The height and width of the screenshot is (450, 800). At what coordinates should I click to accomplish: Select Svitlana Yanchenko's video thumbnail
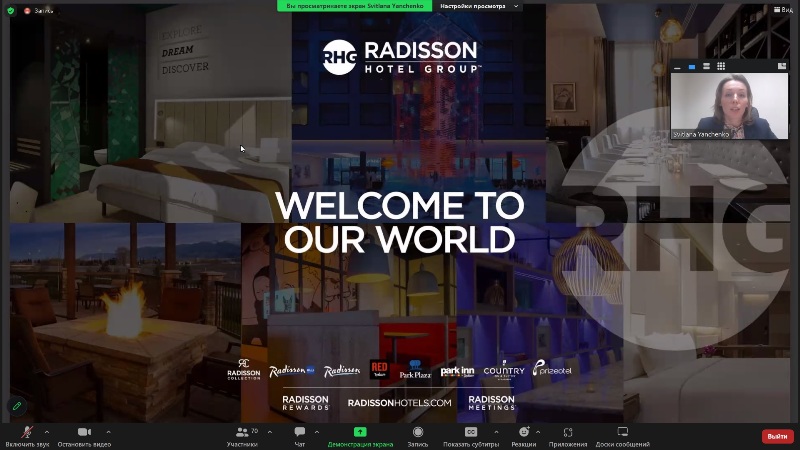730,106
